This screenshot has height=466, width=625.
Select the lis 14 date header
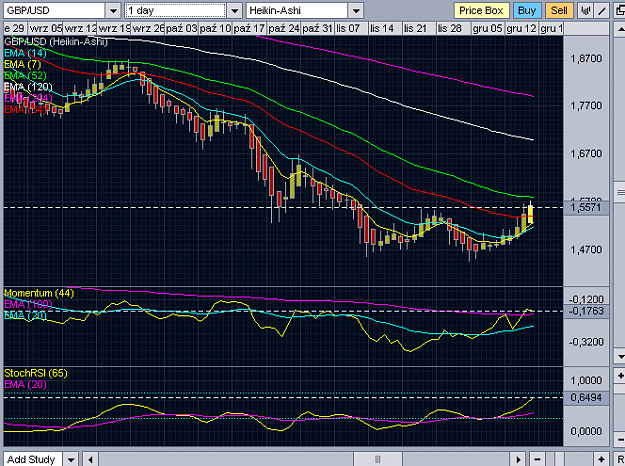[385, 29]
